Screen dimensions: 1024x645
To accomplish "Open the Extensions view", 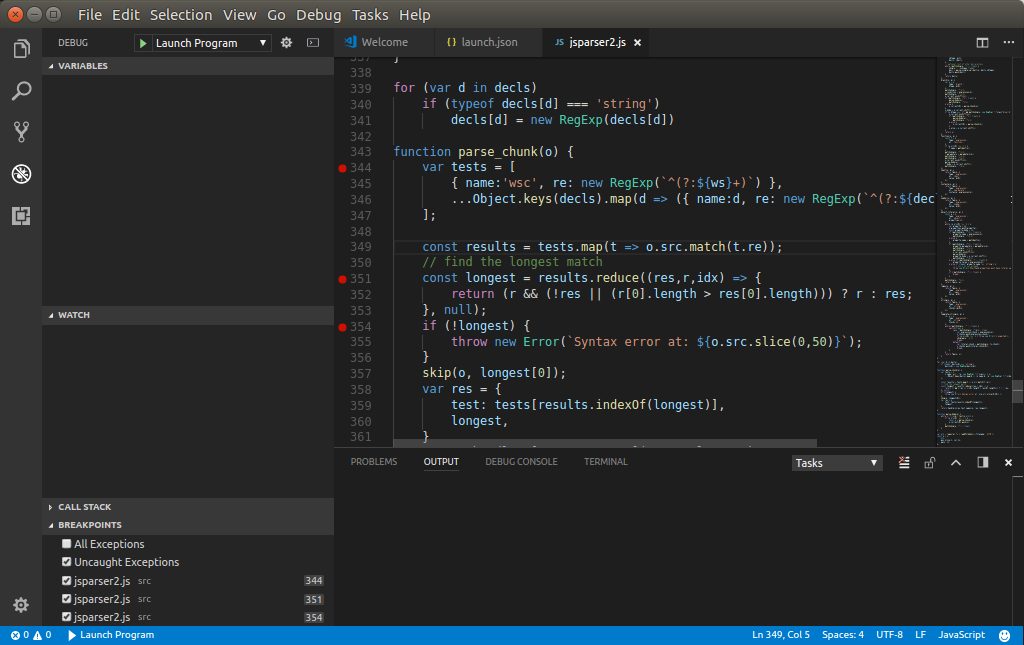I will [21, 216].
